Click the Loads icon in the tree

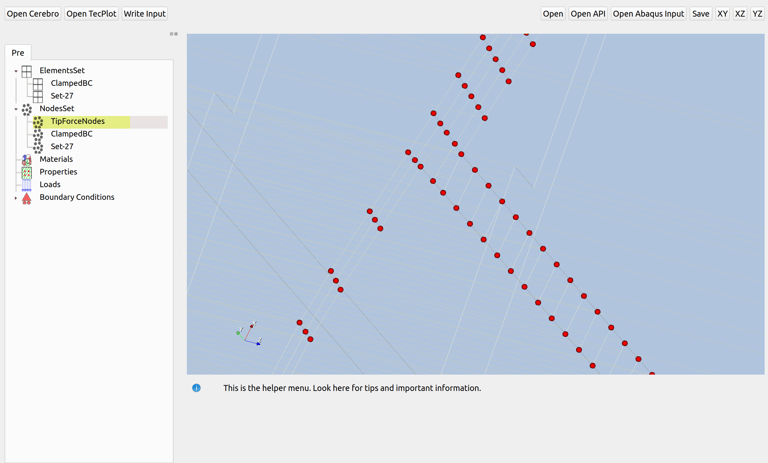click(26, 185)
